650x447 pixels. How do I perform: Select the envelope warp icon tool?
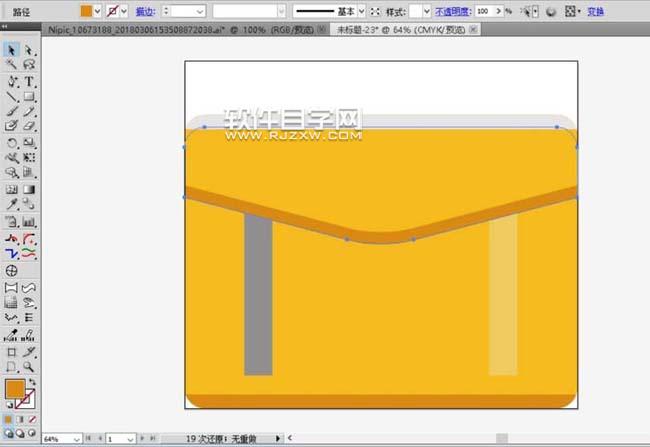point(11,288)
